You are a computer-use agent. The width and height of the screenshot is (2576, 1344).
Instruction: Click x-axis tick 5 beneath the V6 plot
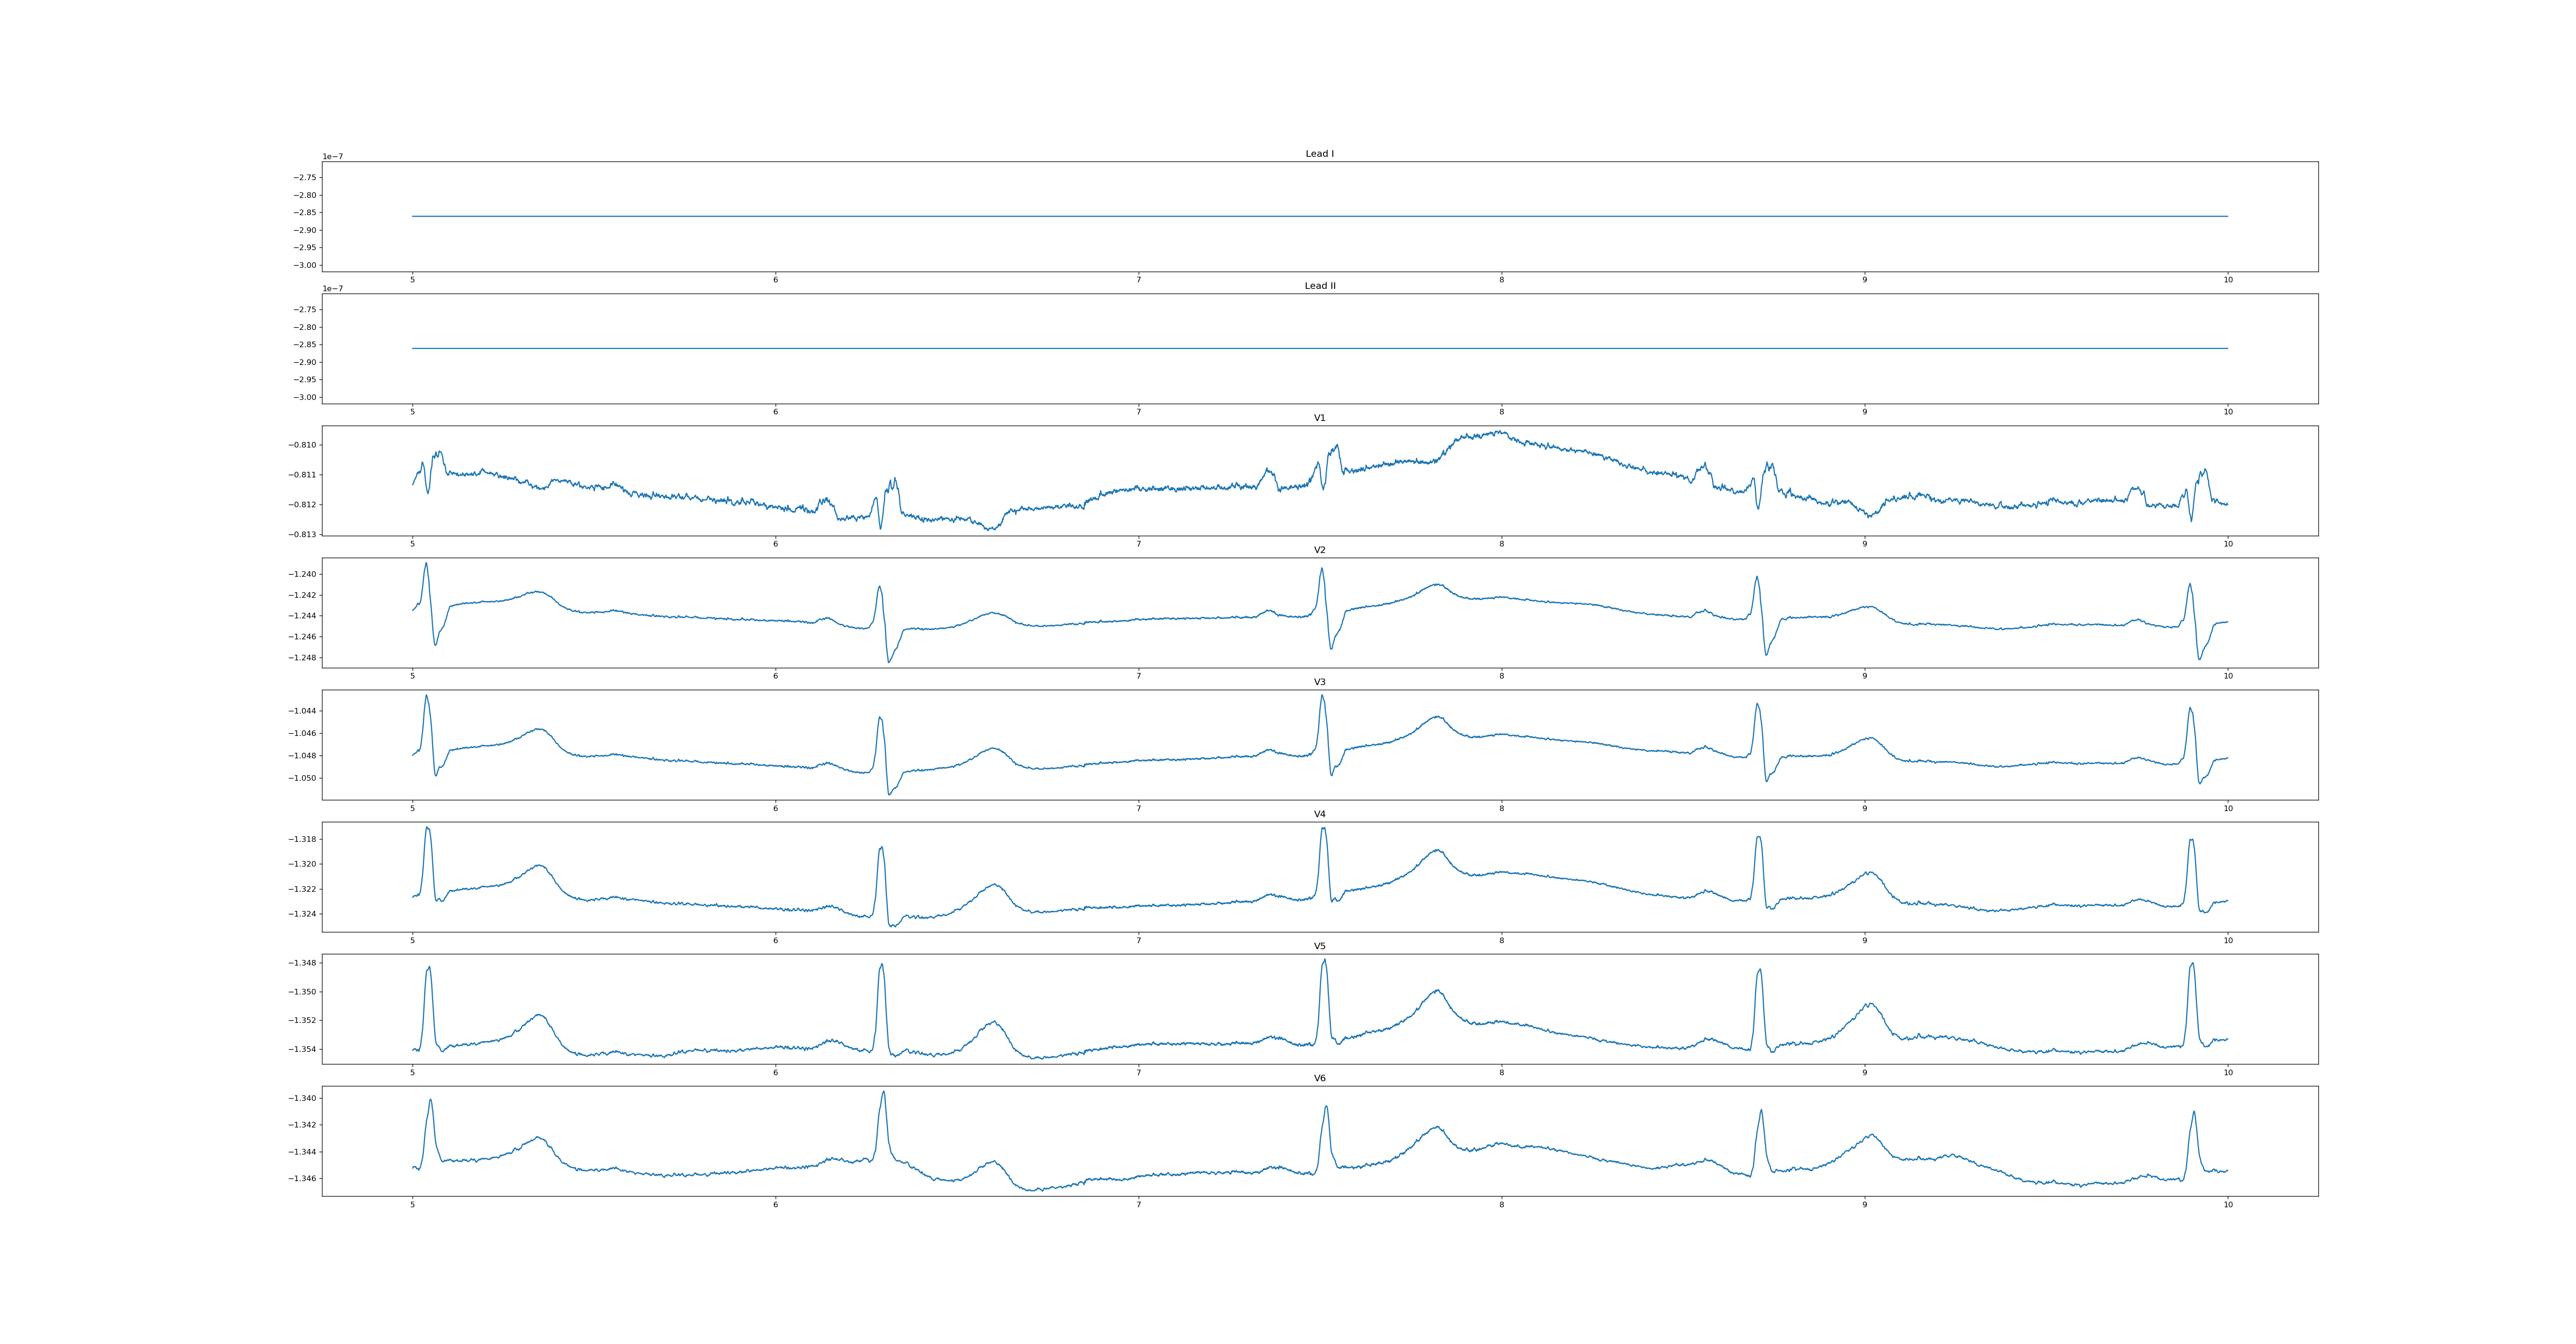(x=412, y=1205)
